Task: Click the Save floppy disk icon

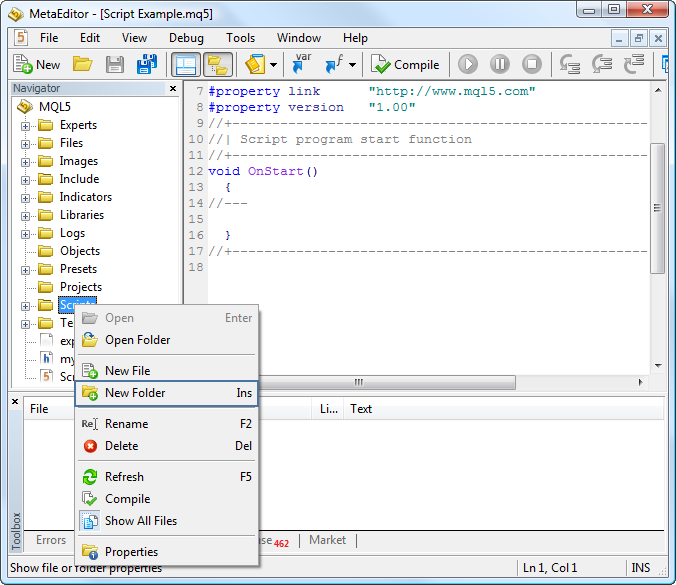Action: [115, 65]
